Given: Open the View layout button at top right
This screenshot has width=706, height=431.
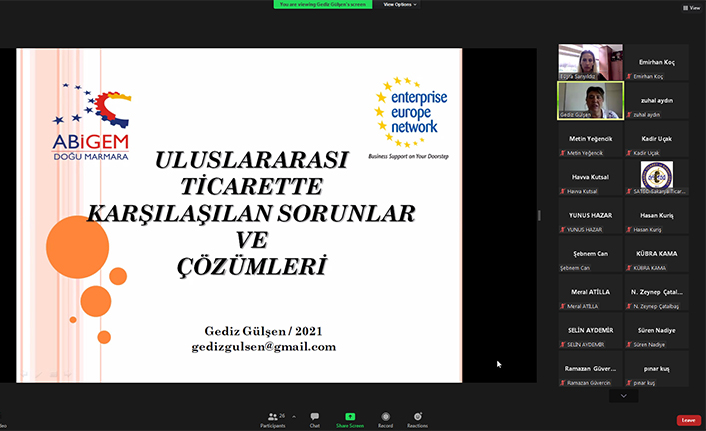Looking at the screenshot, I should (692, 8).
